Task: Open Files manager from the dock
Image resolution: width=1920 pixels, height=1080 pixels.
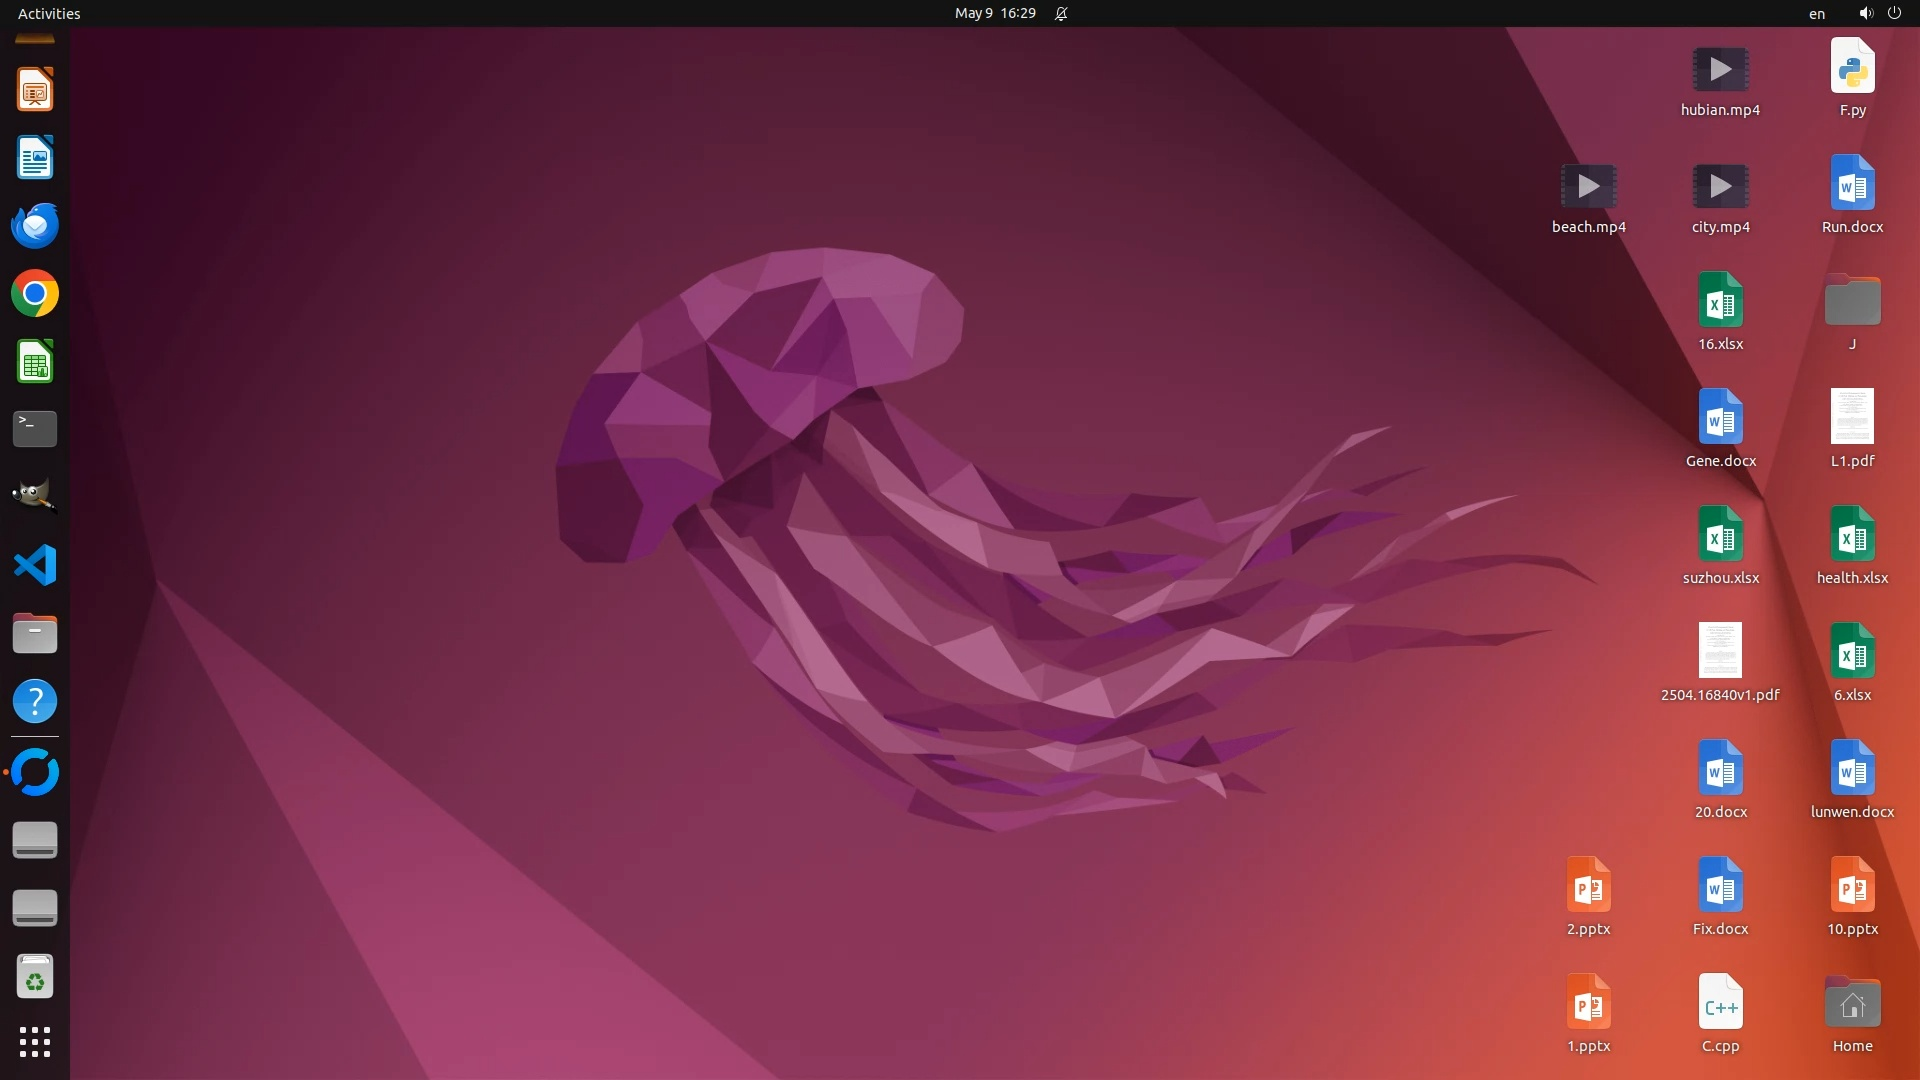Action: tap(35, 633)
